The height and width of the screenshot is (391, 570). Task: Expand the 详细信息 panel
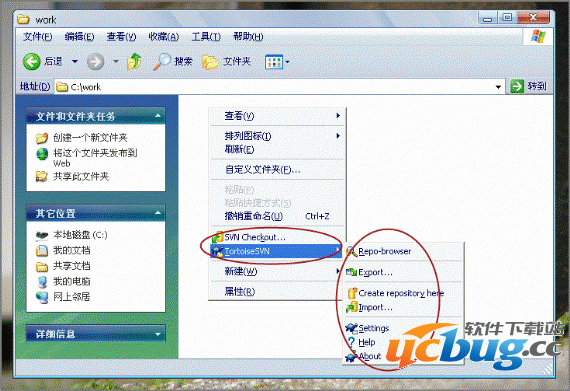[x=158, y=334]
